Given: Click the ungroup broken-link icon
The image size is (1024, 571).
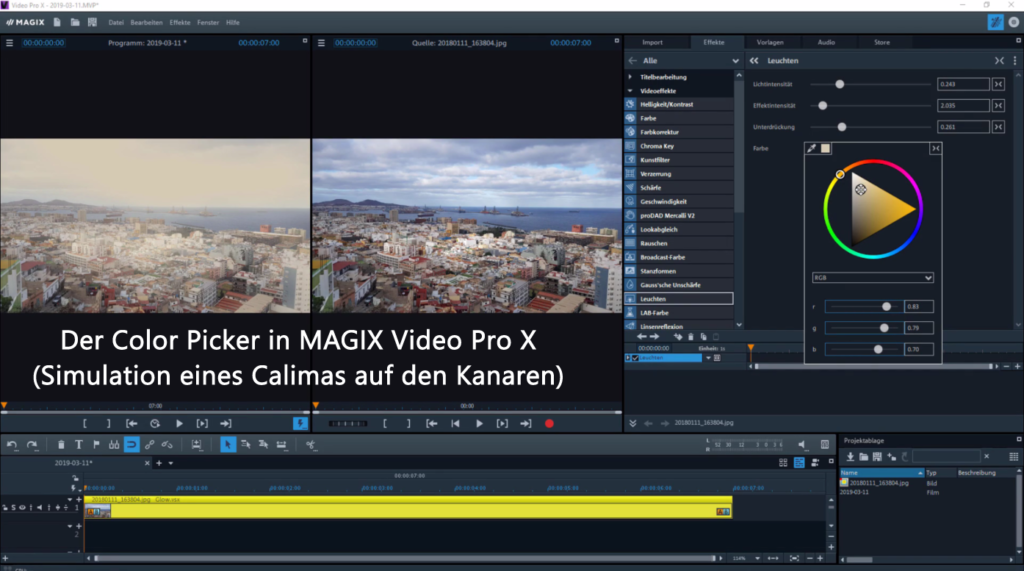Looking at the screenshot, I should (167, 445).
